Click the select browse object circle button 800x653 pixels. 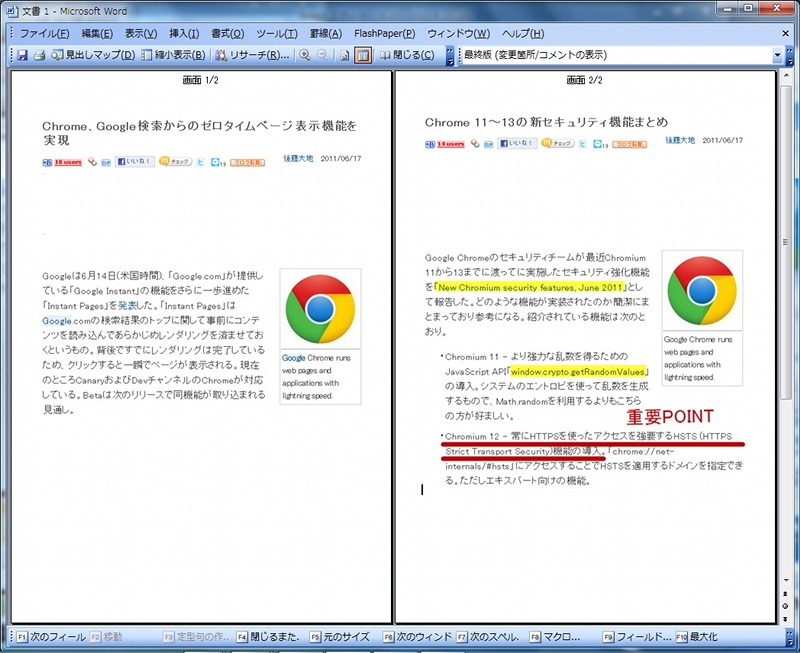pyautogui.click(x=786, y=606)
